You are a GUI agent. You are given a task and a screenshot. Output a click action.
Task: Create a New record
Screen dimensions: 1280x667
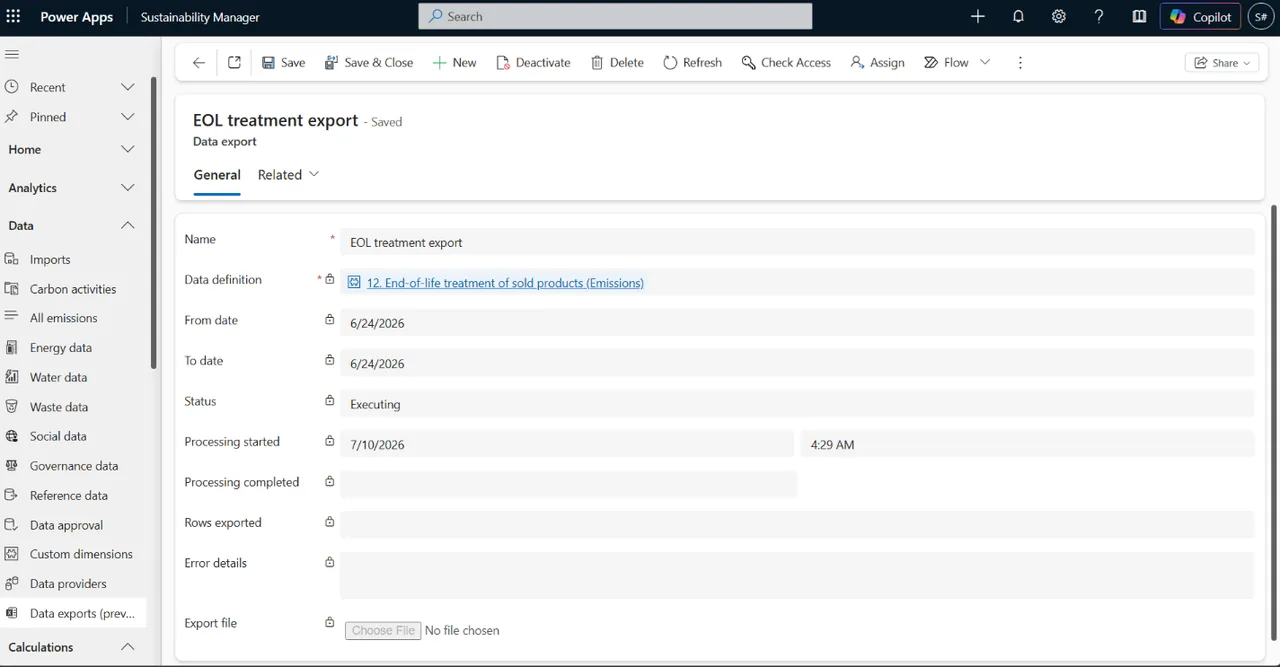(x=455, y=62)
